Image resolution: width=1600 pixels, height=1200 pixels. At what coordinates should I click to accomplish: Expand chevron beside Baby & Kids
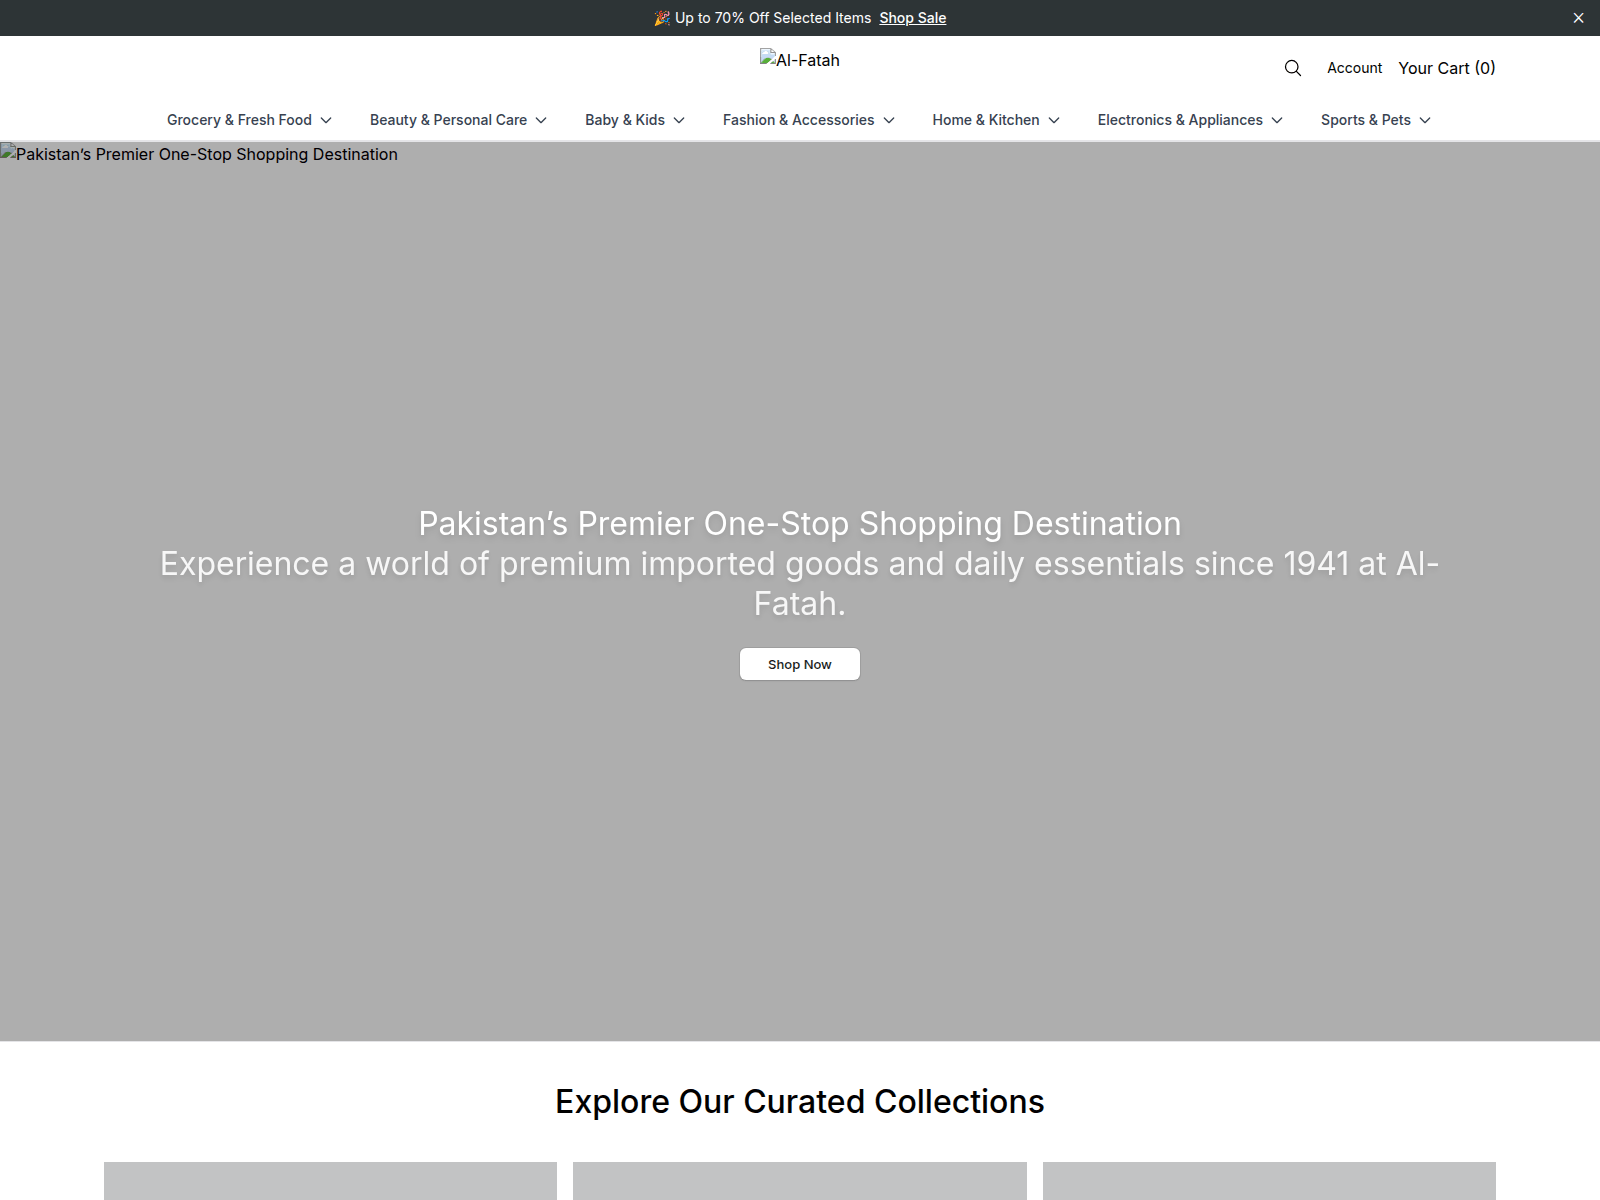coord(679,120)
